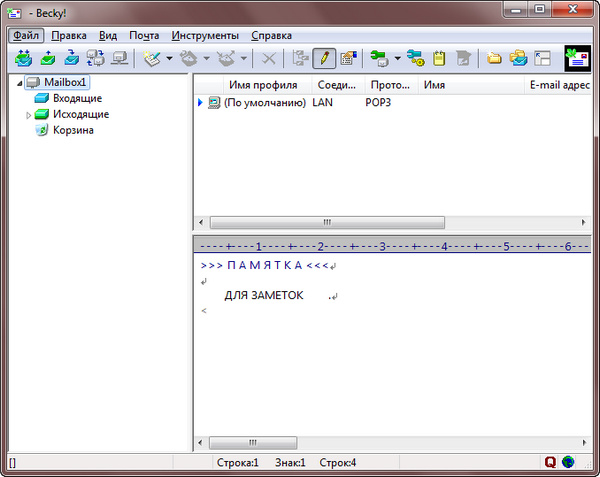Click the Строка:1 status field
Image resolution: width=600 pixels, height=477 pixels.
click(x=238, y=463)
